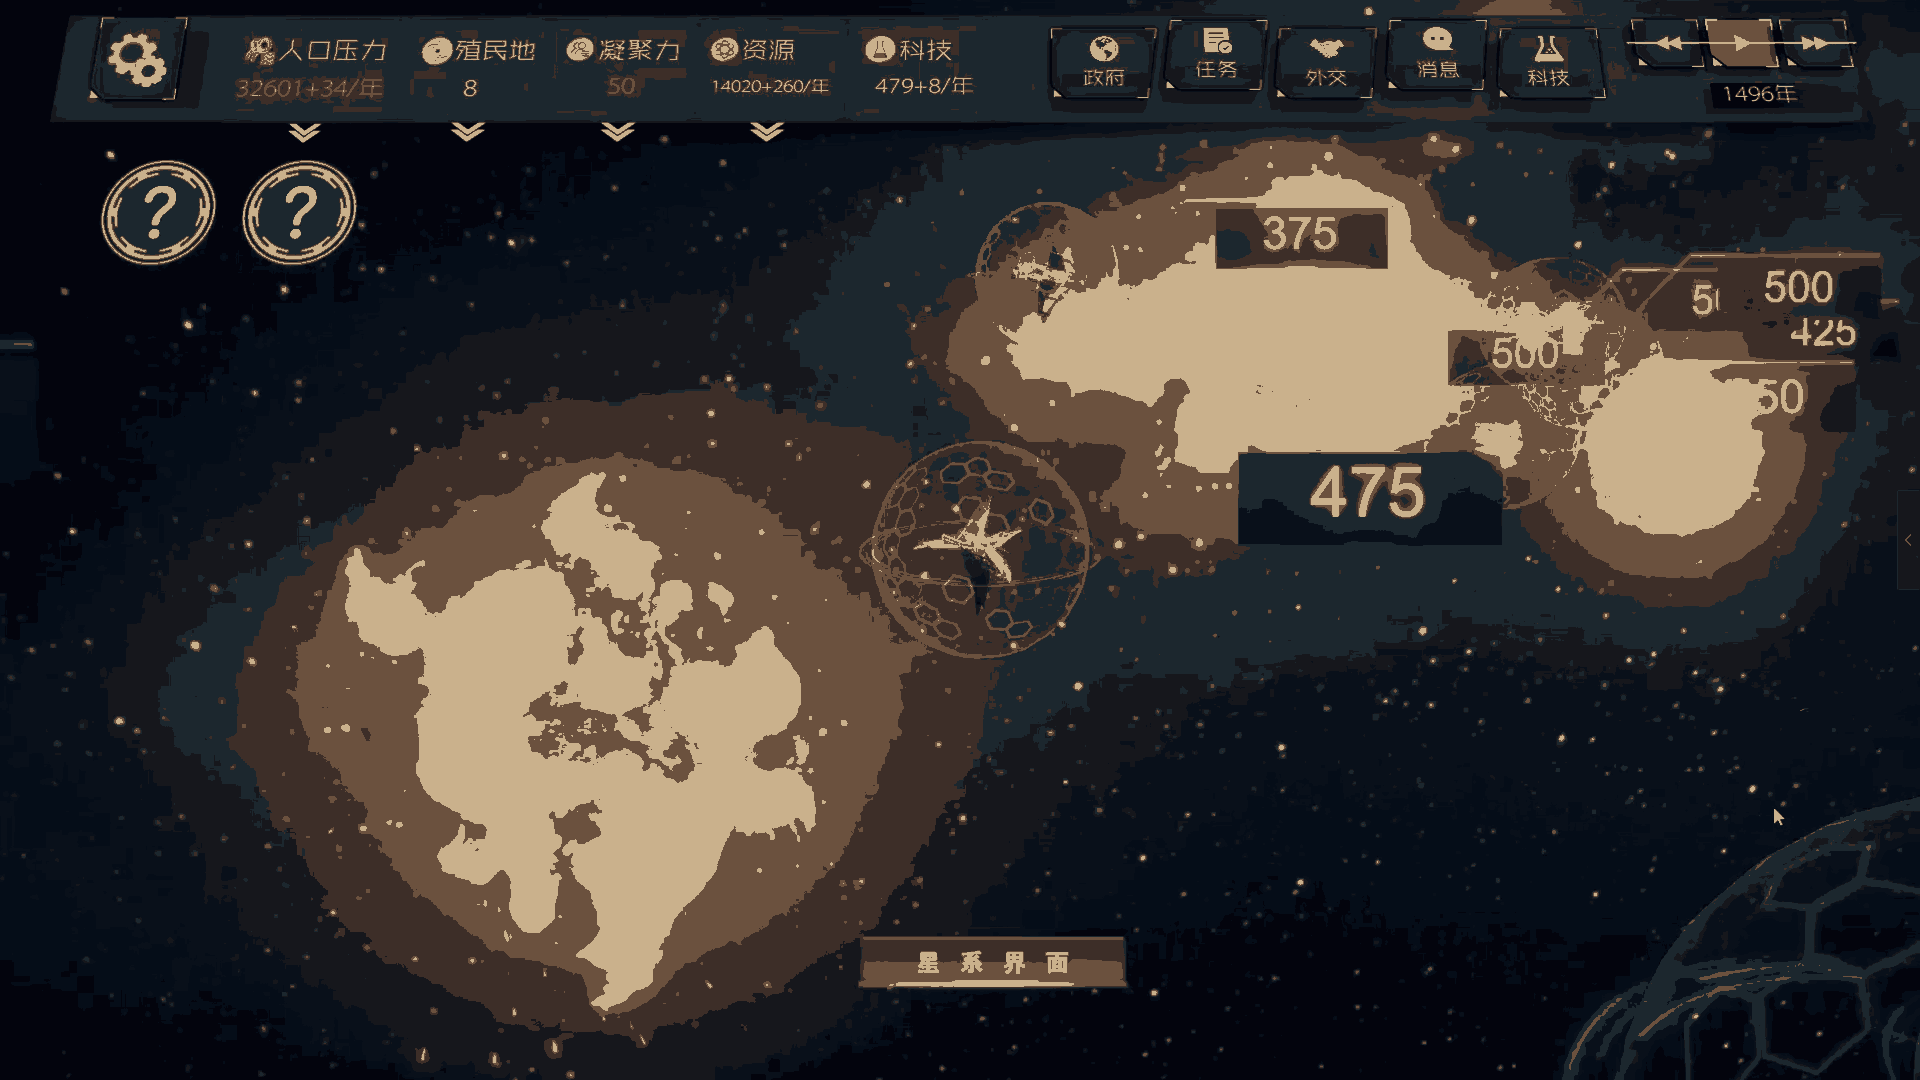Open the 外交 diplomacy panel
The image size is (1920, 1080).
pyautogui.click(x=1326, y=61)
